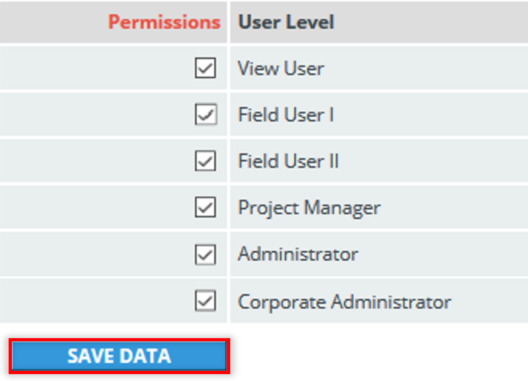Uncheck the View User permission checkbox
Image resolution: width=528 pixels, height=381 pixels.
(205, 68)
